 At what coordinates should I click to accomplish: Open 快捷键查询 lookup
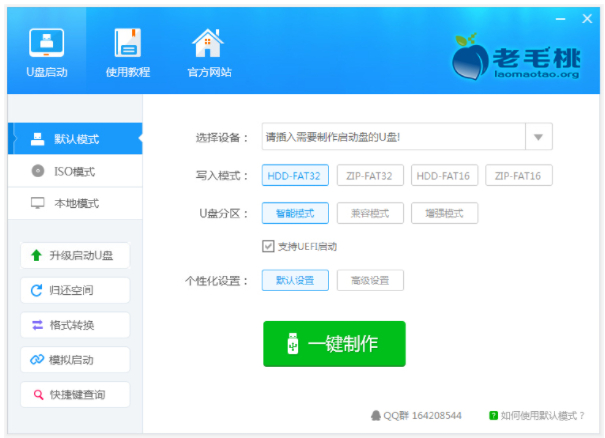coord(75,394)
